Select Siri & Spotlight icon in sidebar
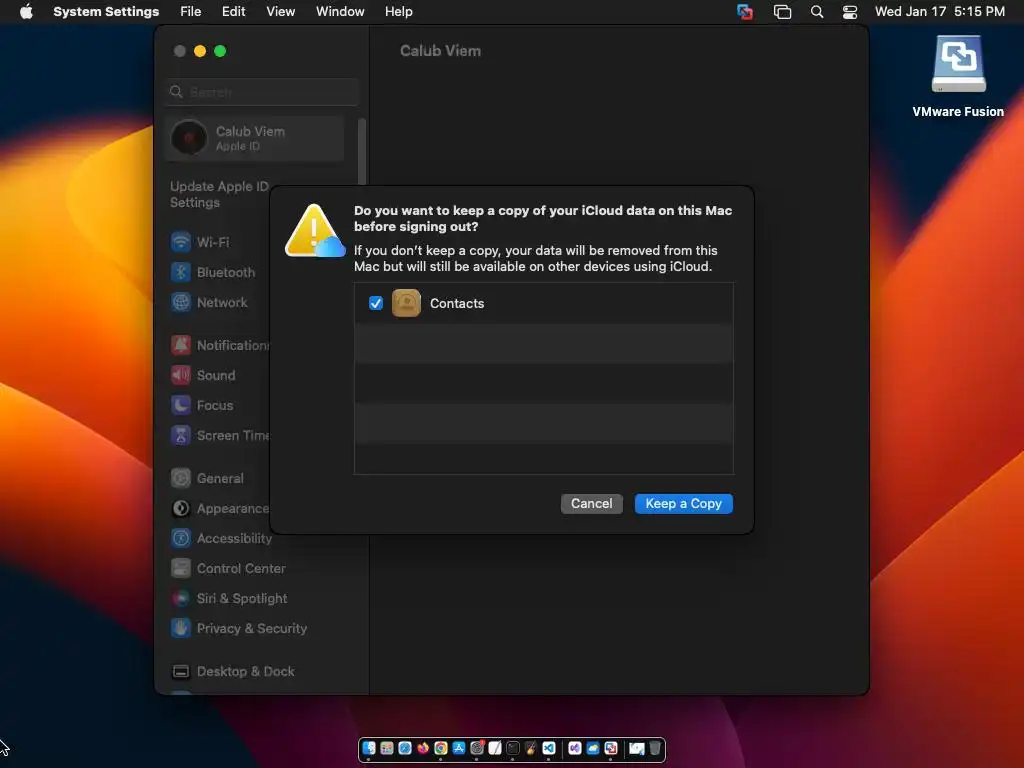Screen dimensions: 1024x768 pyautogui.click(x=181, y=598)
